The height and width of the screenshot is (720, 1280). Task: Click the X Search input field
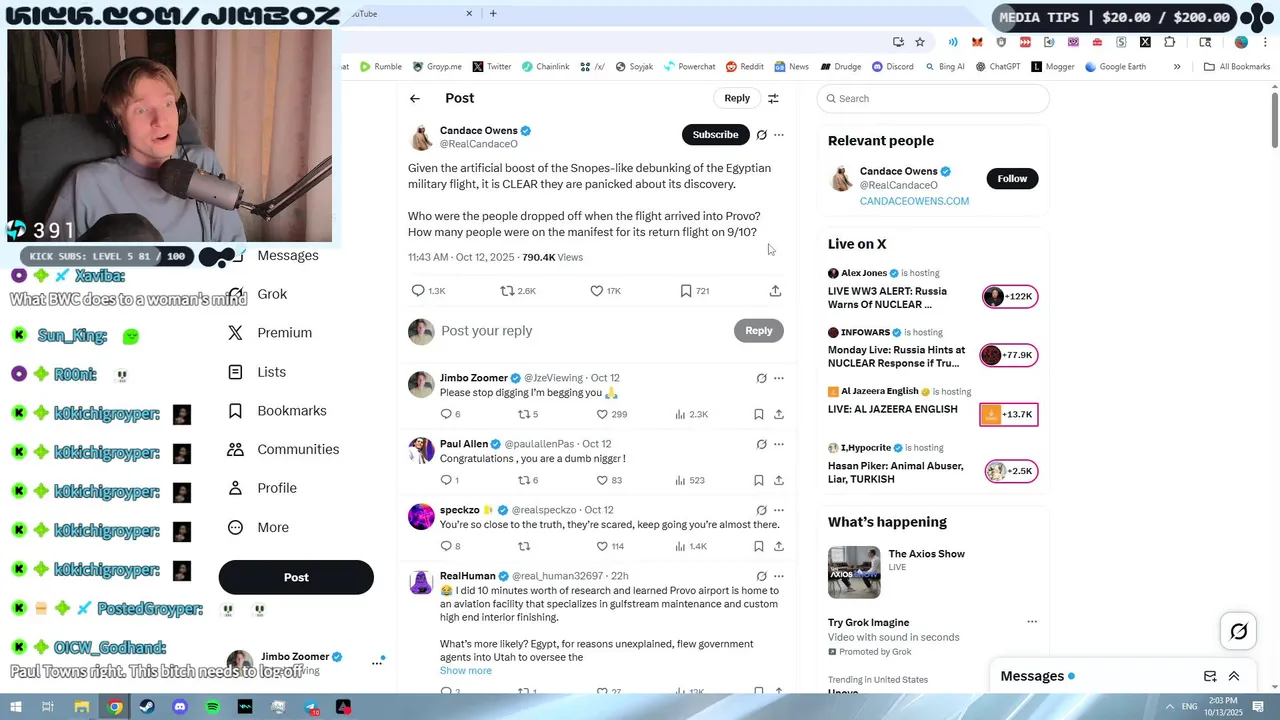click(933, 98)
